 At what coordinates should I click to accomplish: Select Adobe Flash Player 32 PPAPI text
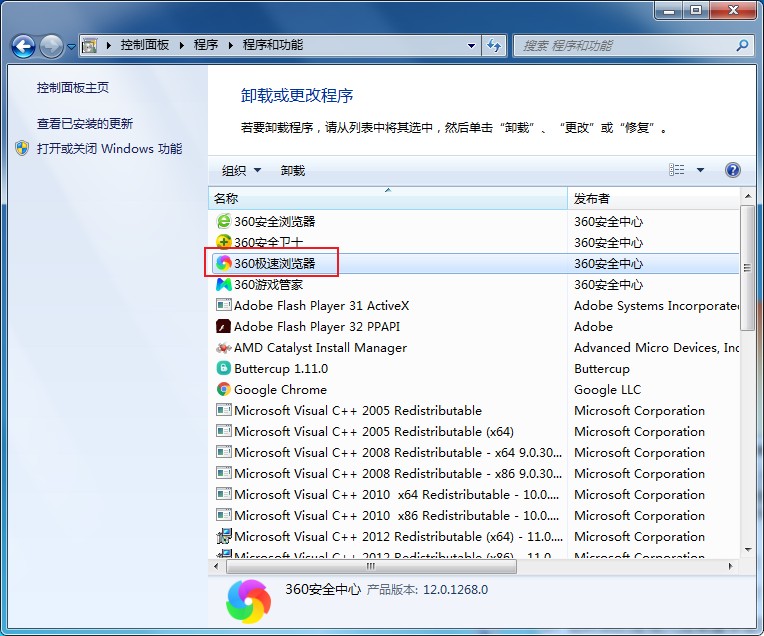click(x=317, y=327)
